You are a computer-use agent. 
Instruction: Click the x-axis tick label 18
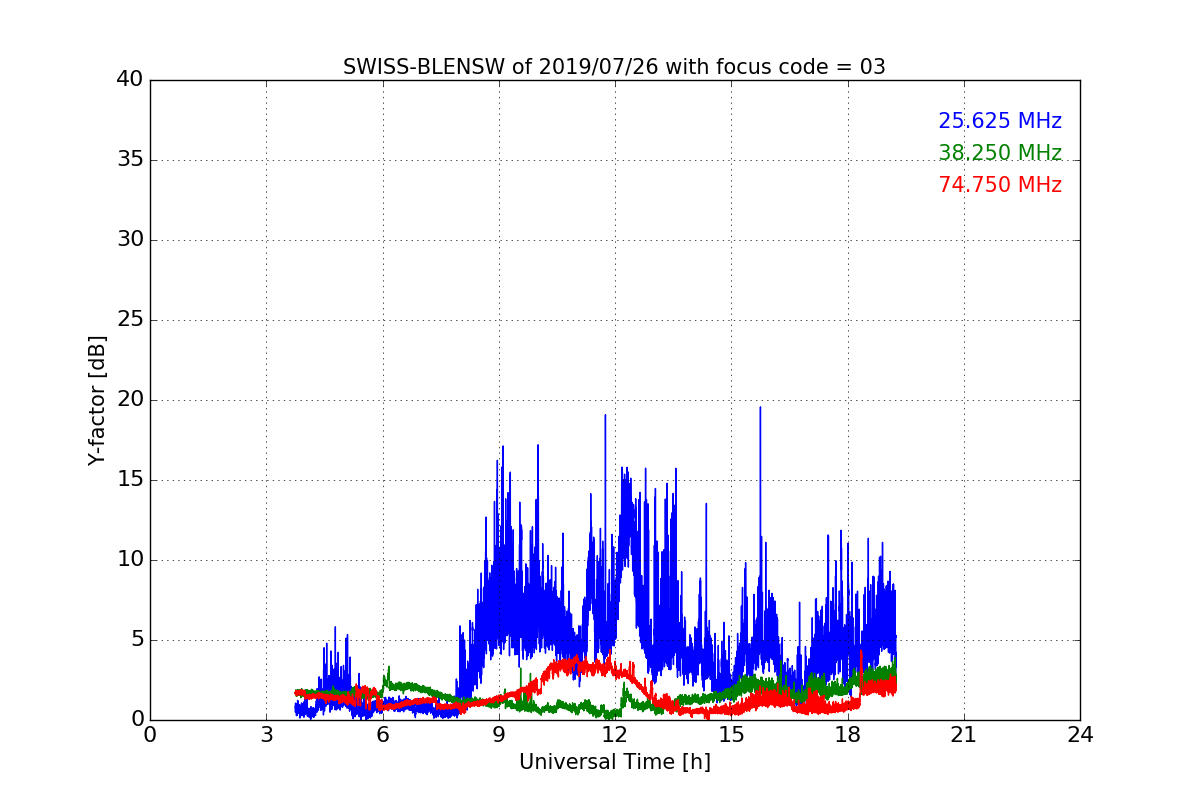[x=847, y=735]
